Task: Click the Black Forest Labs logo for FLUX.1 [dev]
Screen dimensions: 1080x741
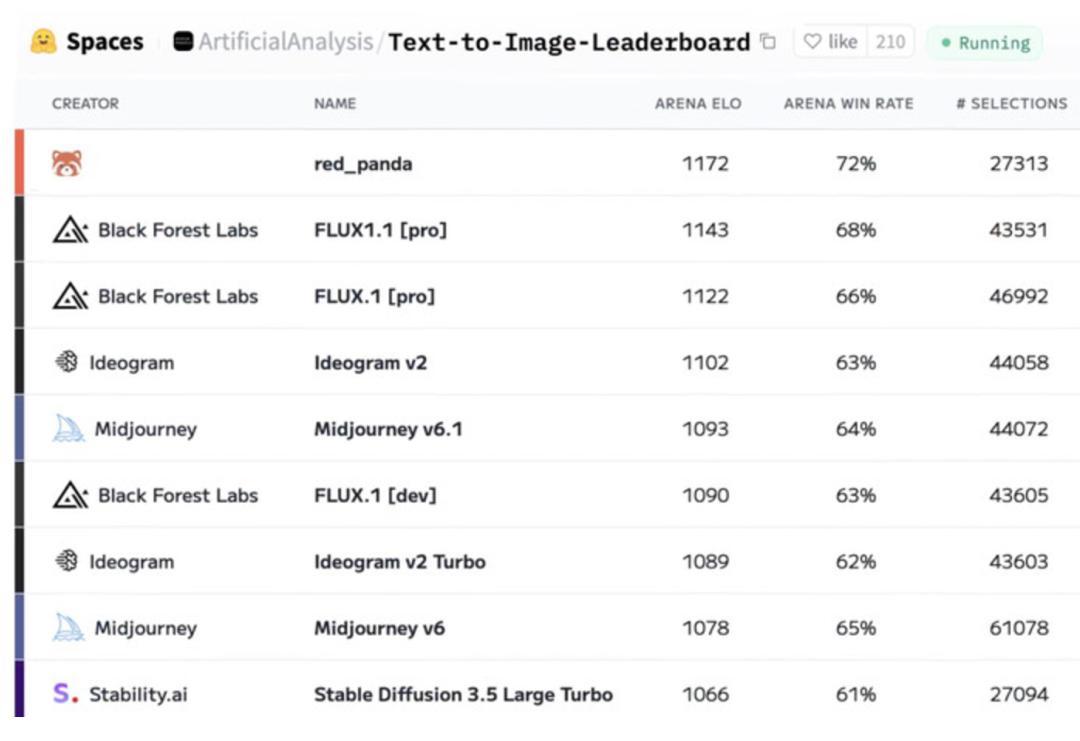Action: pyautogui.click(x=70, y=495)
